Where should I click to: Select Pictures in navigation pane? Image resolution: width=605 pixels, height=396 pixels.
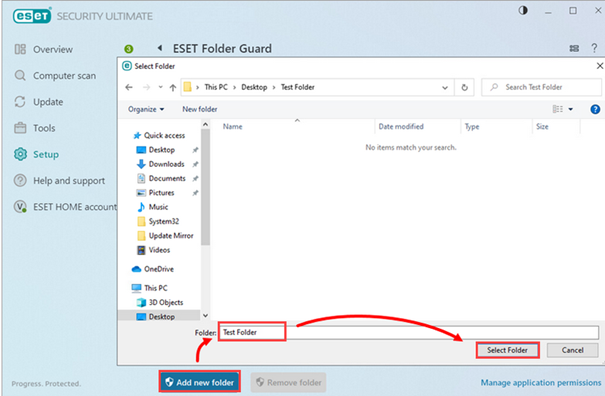point(161,193)
